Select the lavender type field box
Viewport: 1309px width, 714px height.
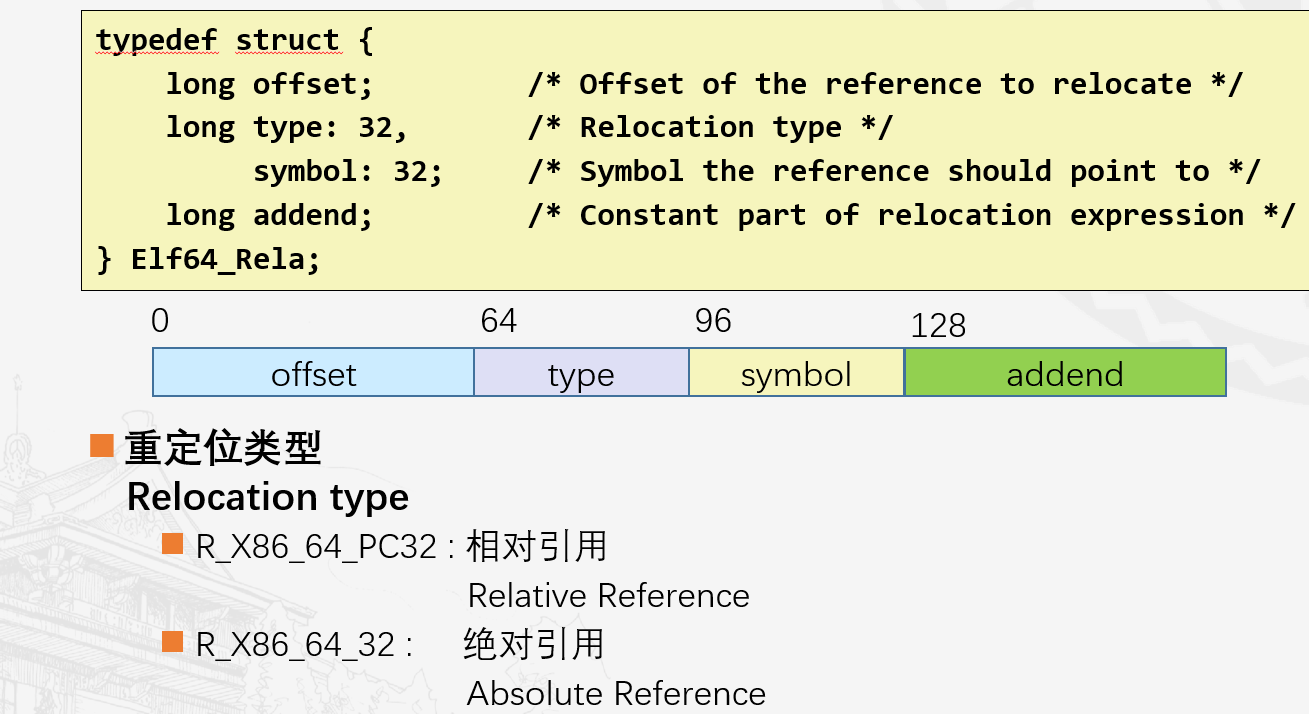coord(581,373)
